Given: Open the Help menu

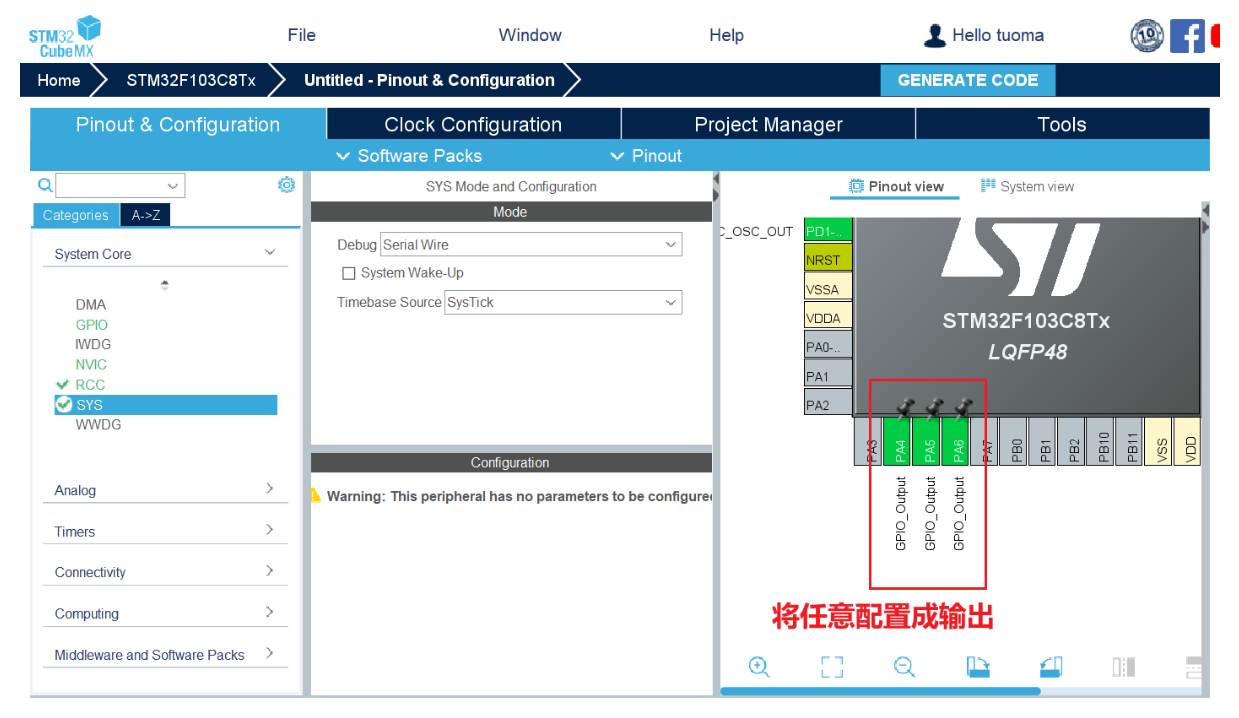Looking at the screenshot, I should click(x=726, y=35).
